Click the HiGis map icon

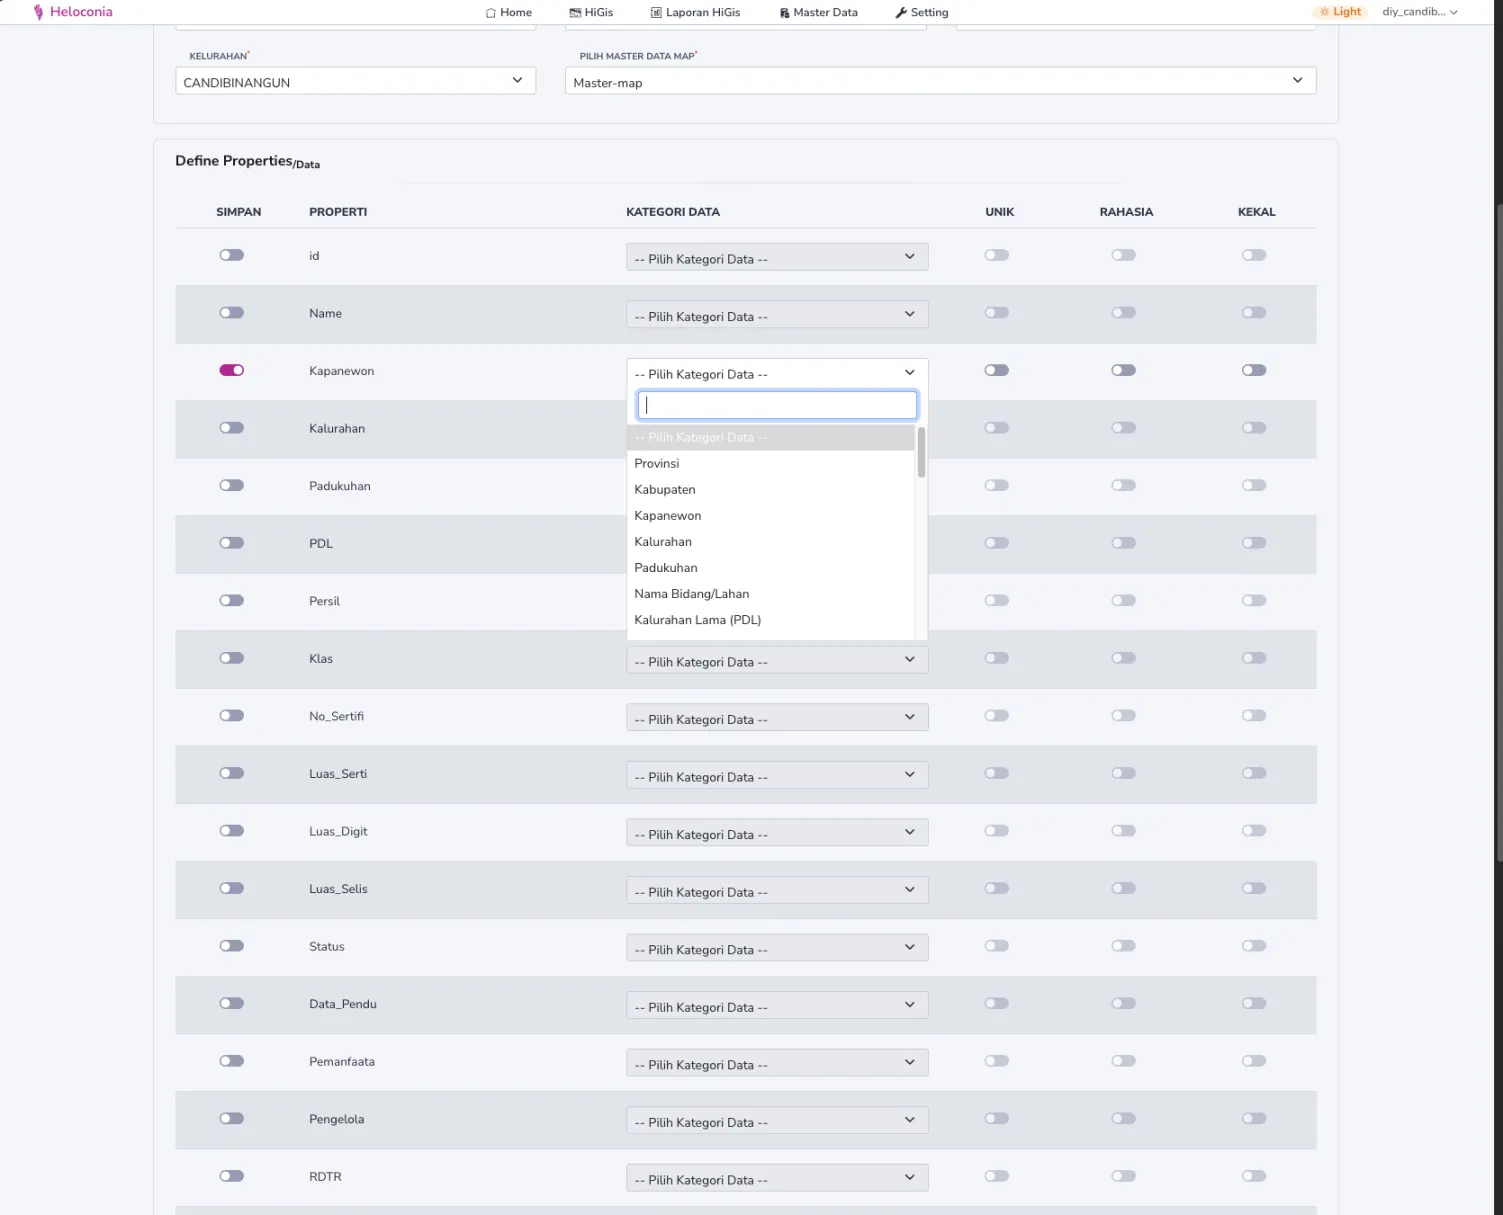pyautogui.click(x=574, y=12)
